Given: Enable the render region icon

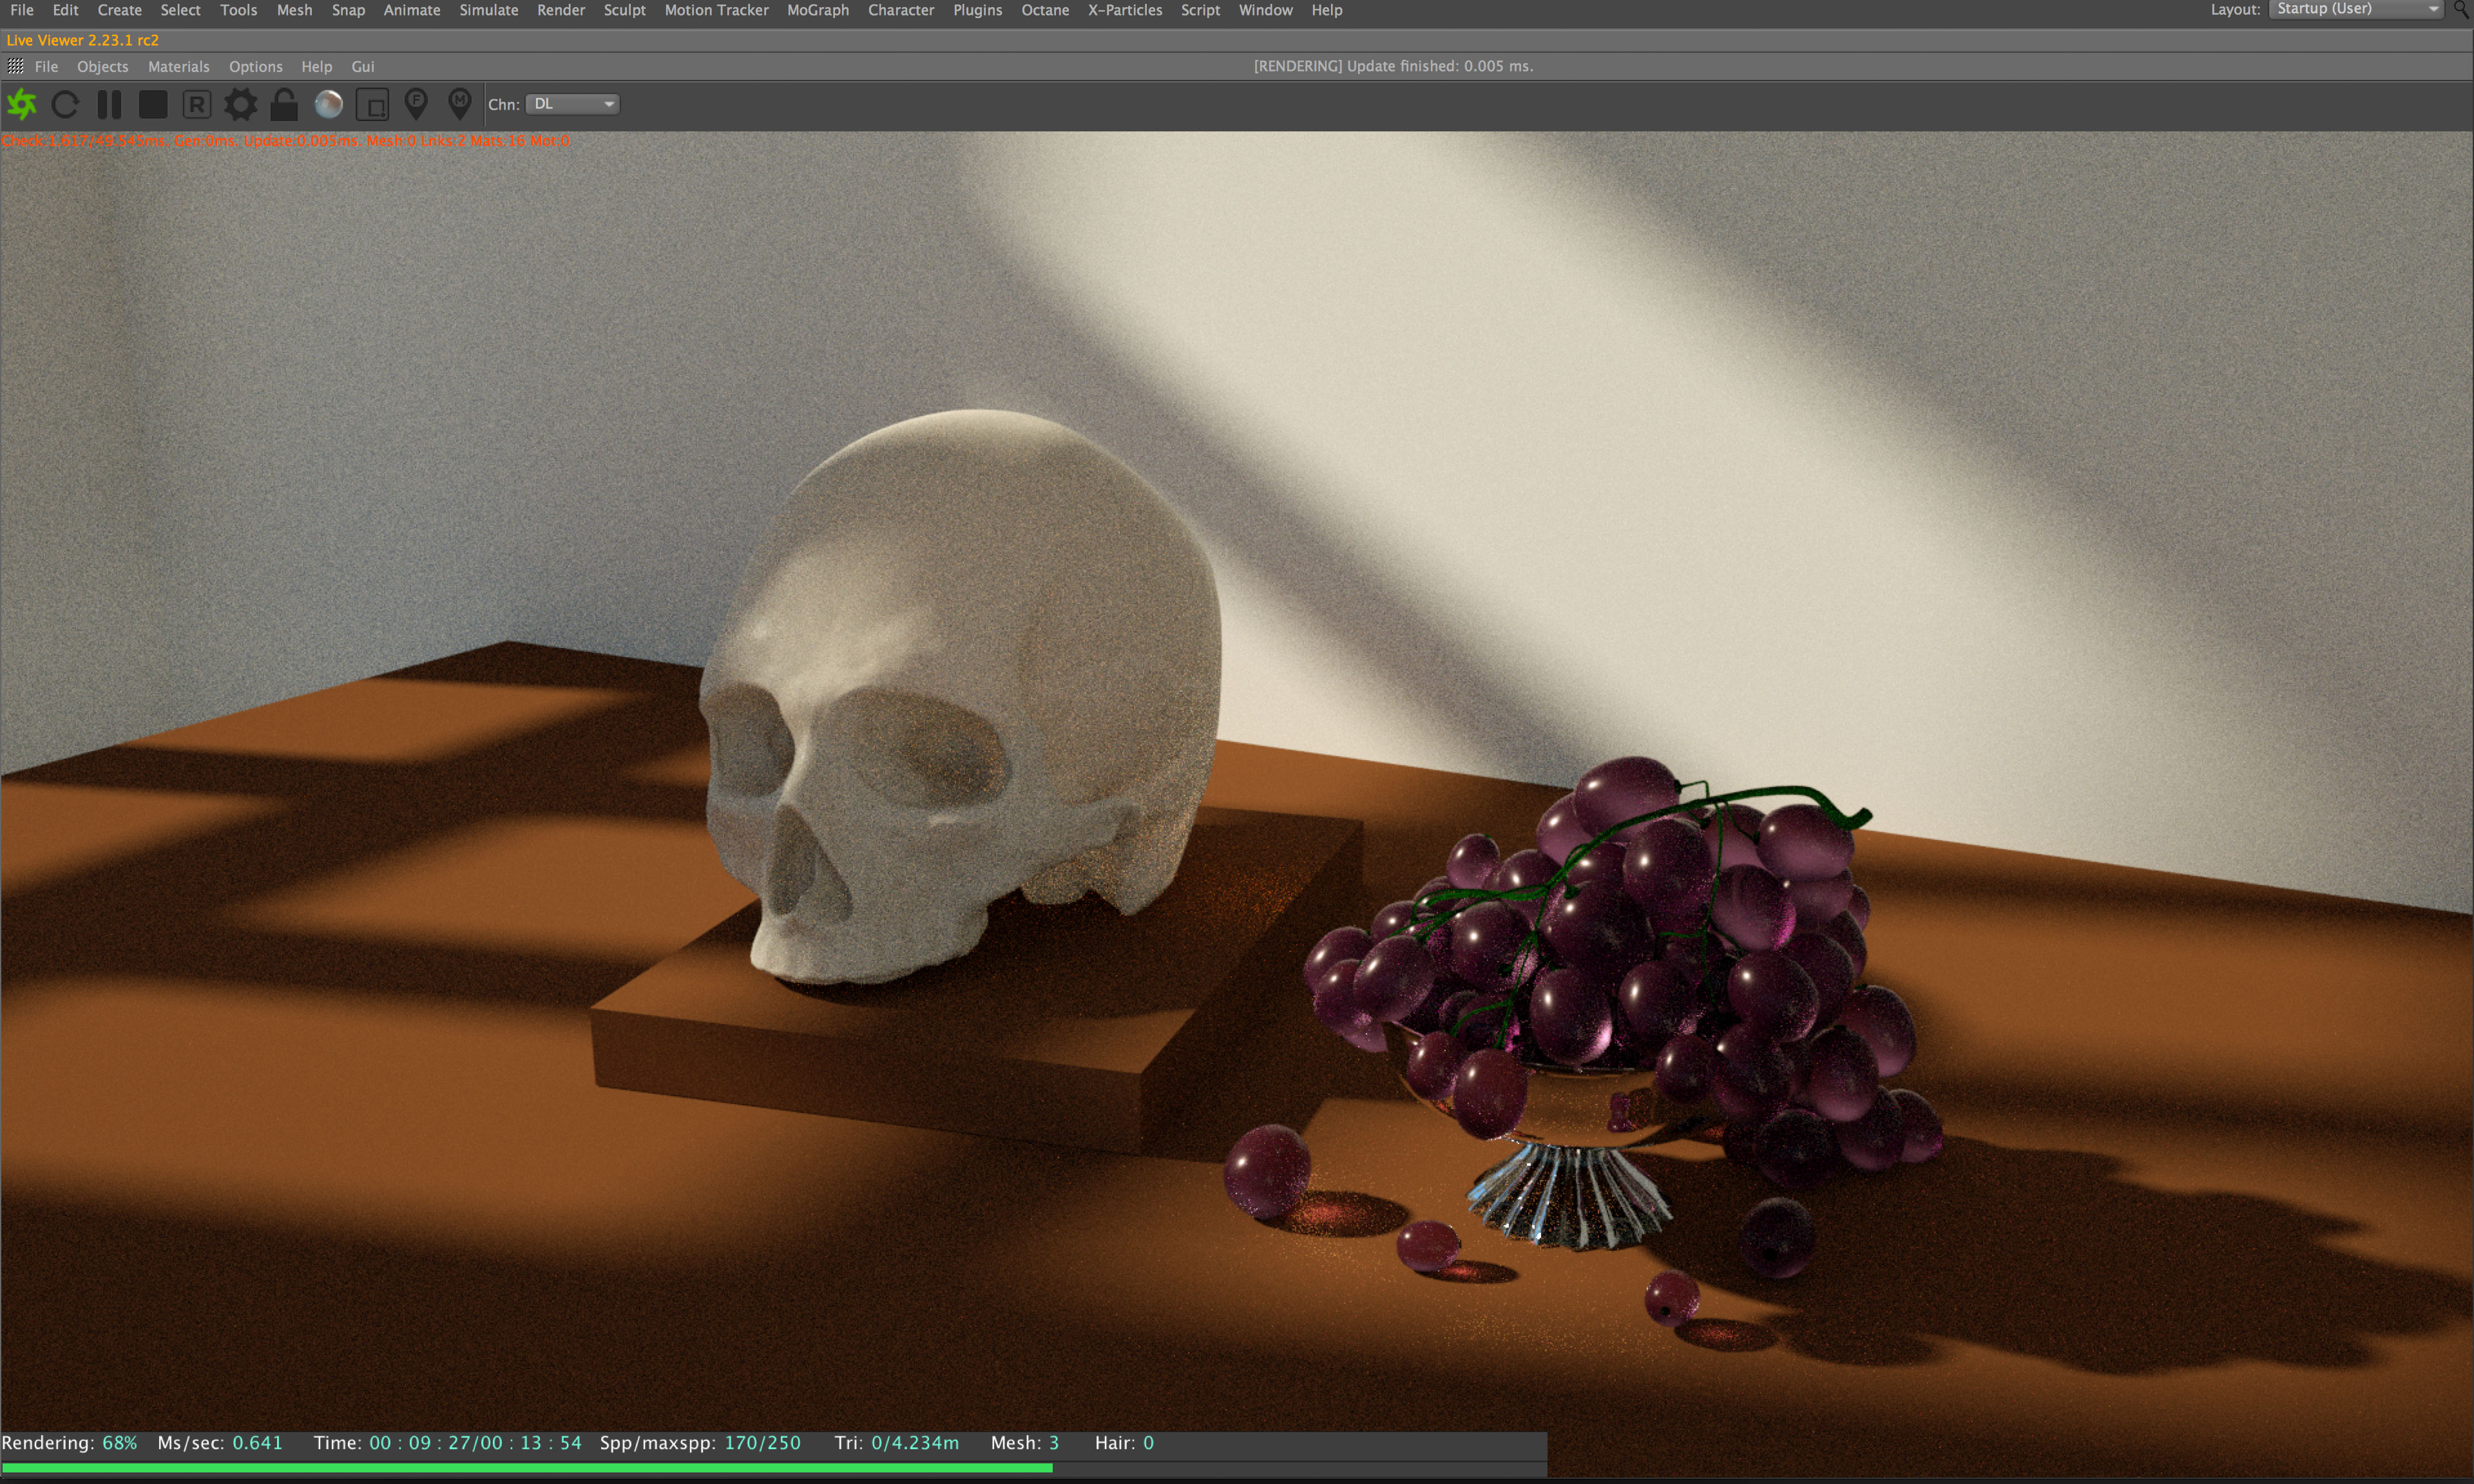Looking at the screenshot, I should tap(372, 104).
